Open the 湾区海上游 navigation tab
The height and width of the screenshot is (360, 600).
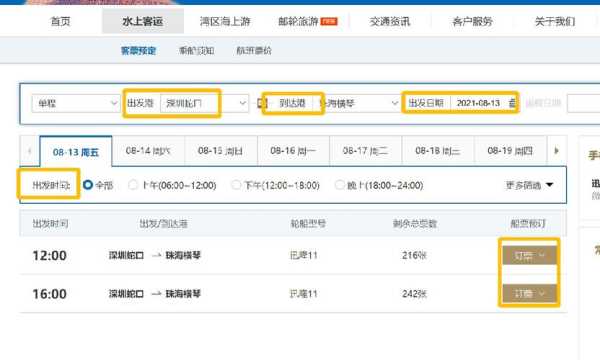pyautogui.click(x=225, y=21)
